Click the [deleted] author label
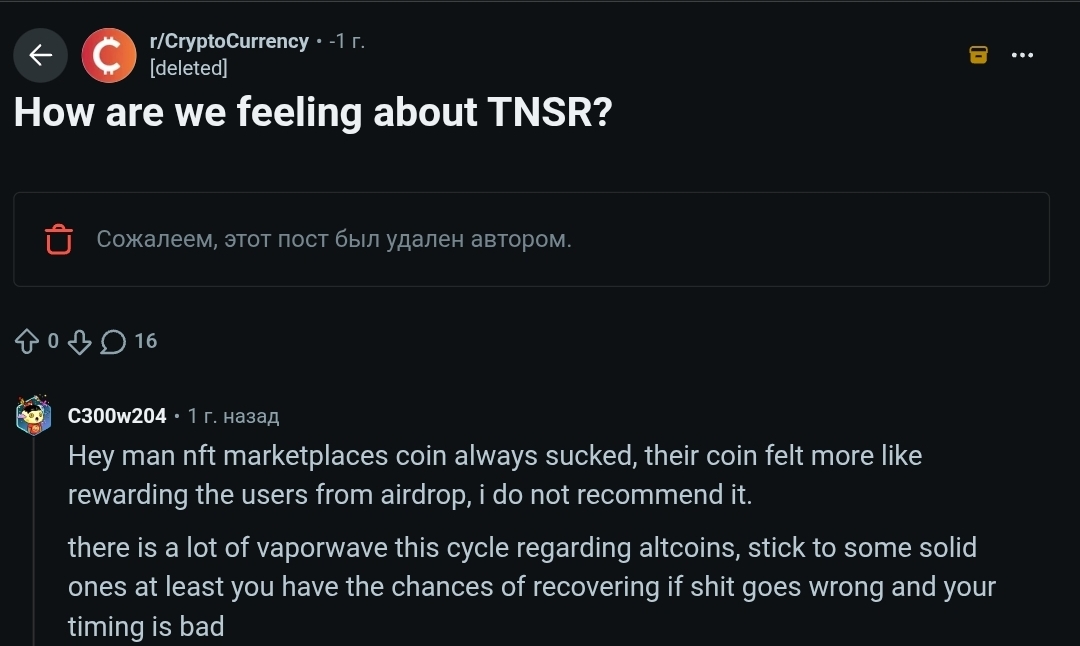This screenshot has width=1080, height=646. (x=188, y=68)
